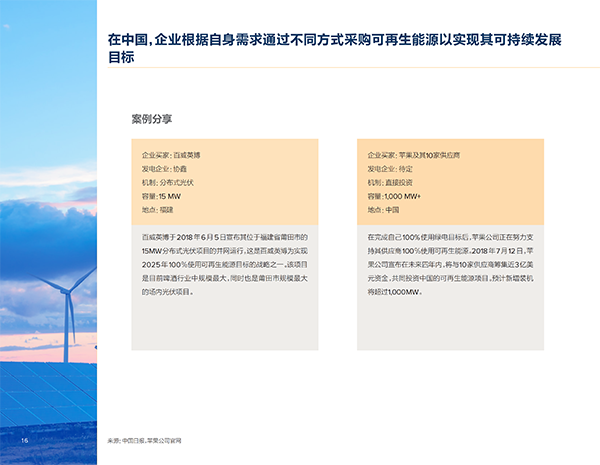Click the line starting '2025年 100%使用可再生能源'

(225, 264)
